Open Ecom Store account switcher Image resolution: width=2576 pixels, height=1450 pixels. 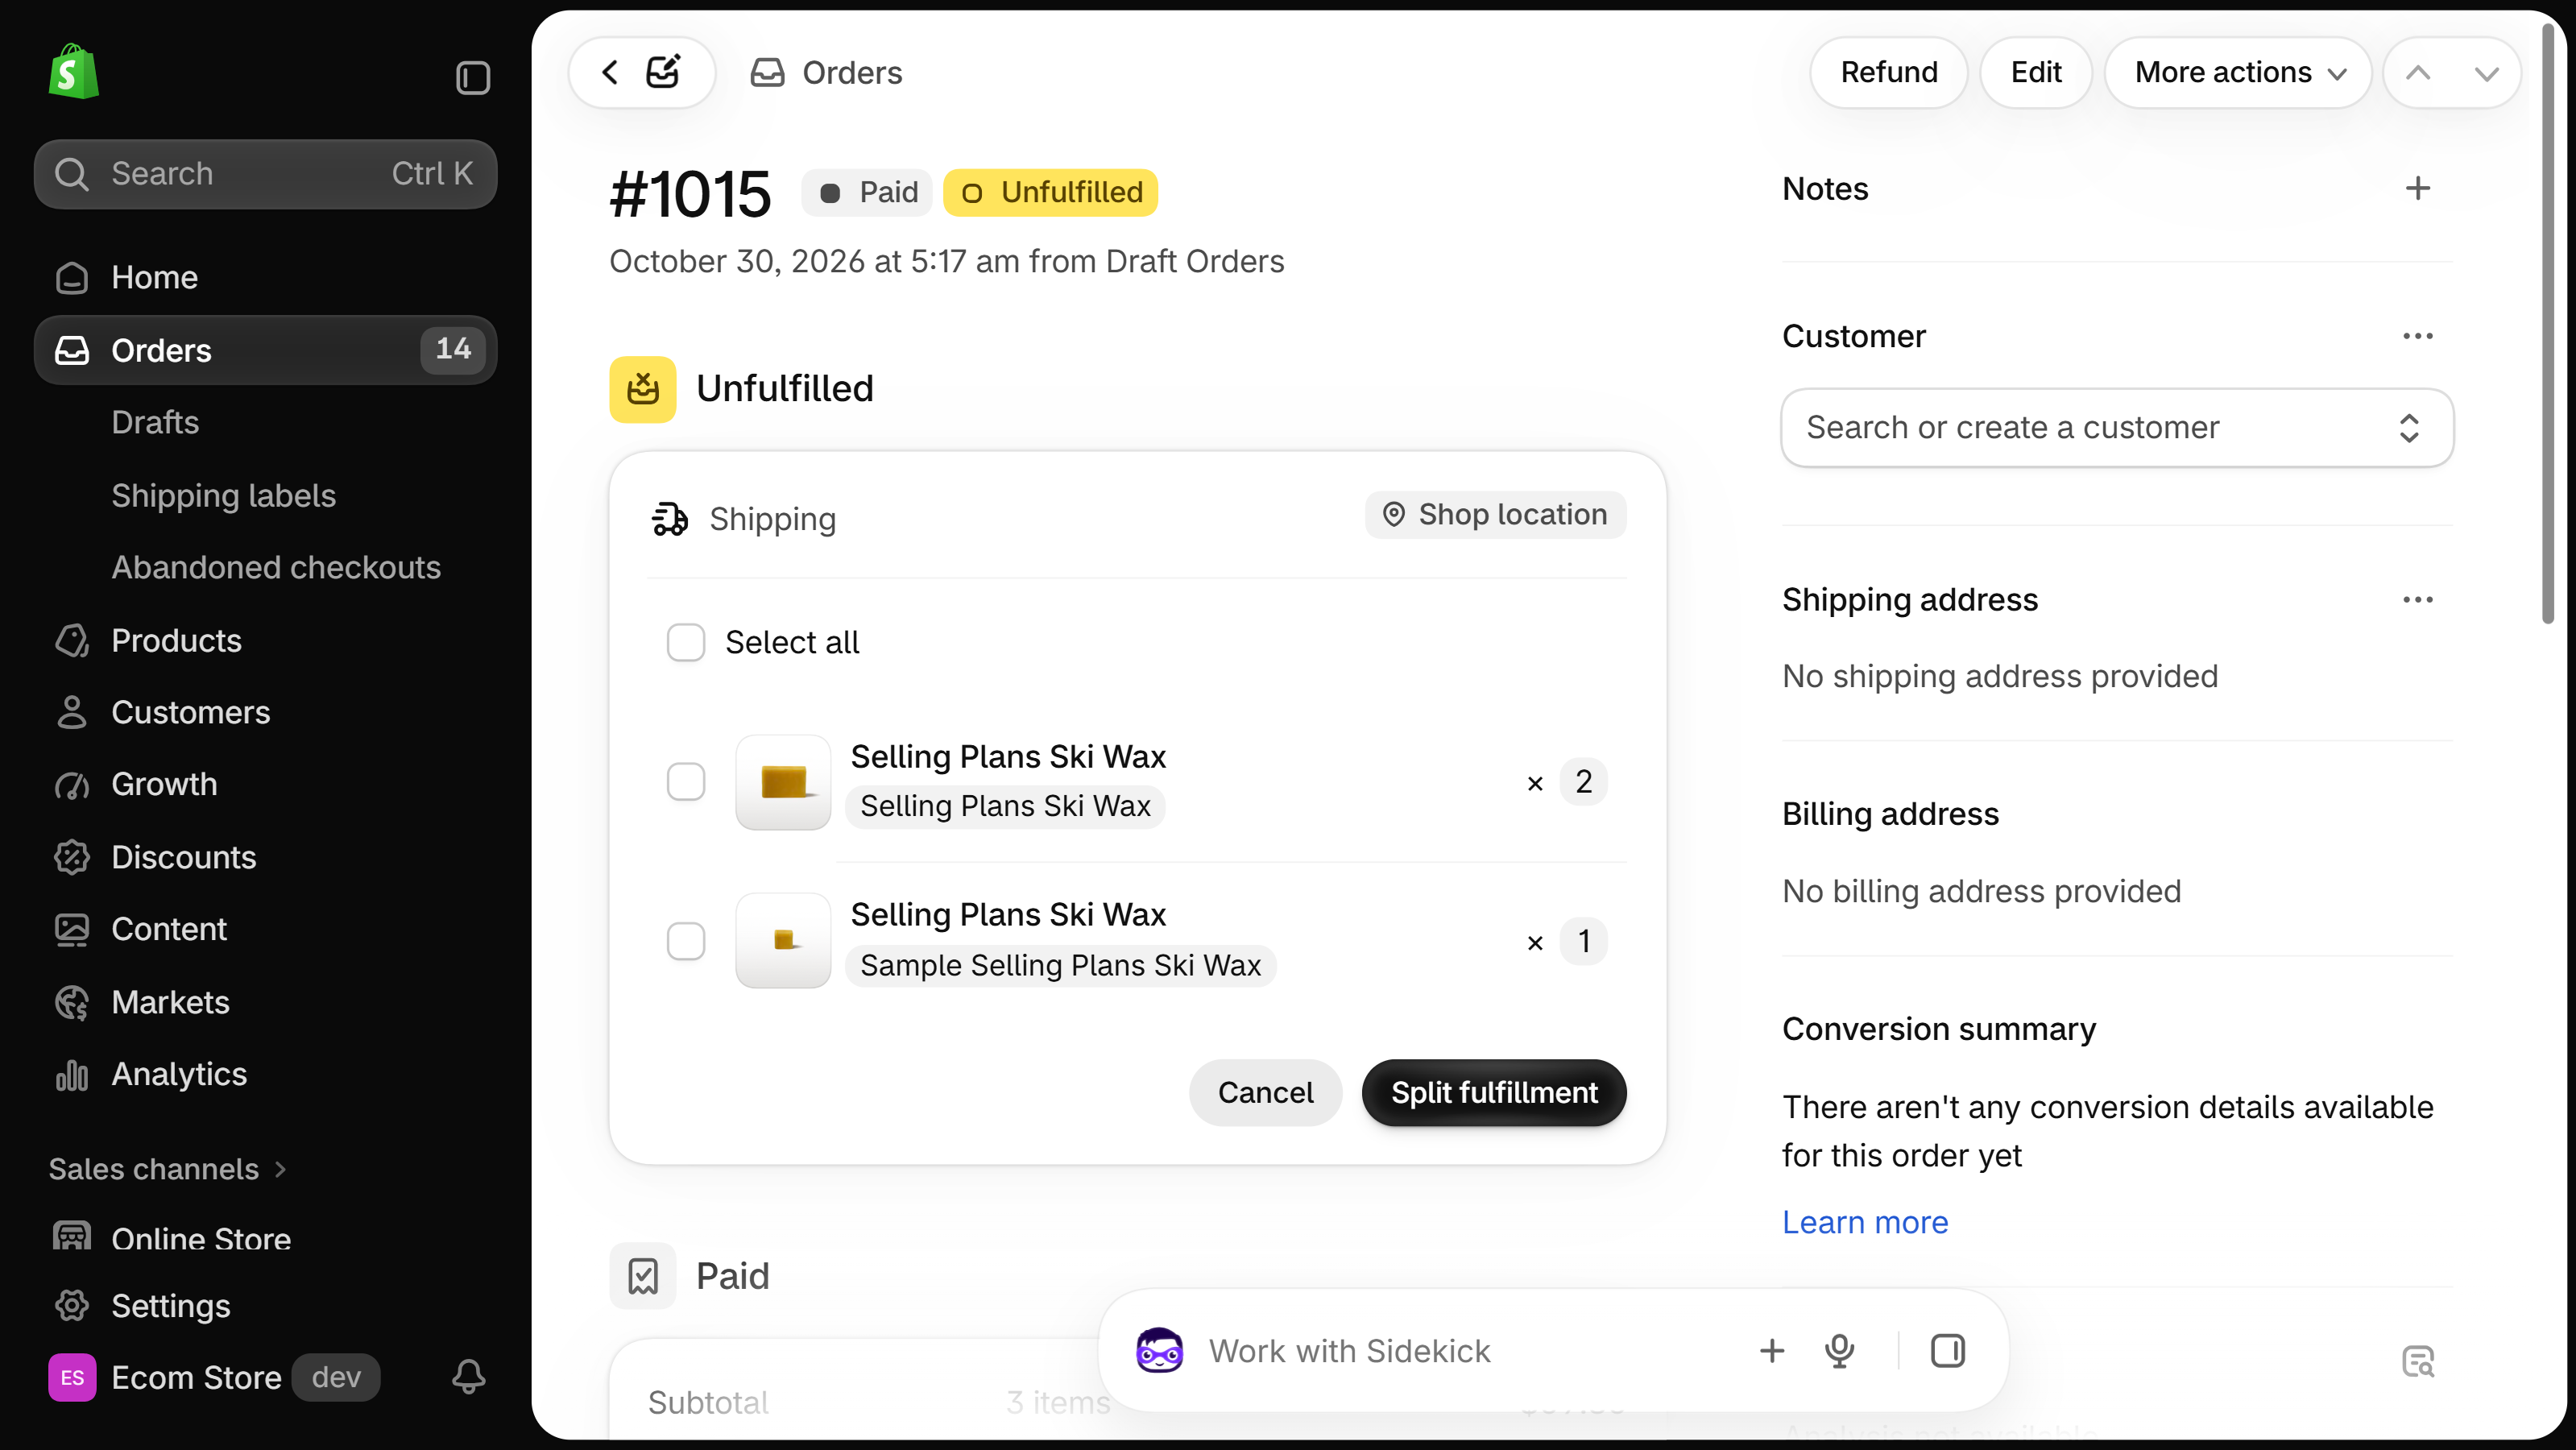tap(214, 1377)
